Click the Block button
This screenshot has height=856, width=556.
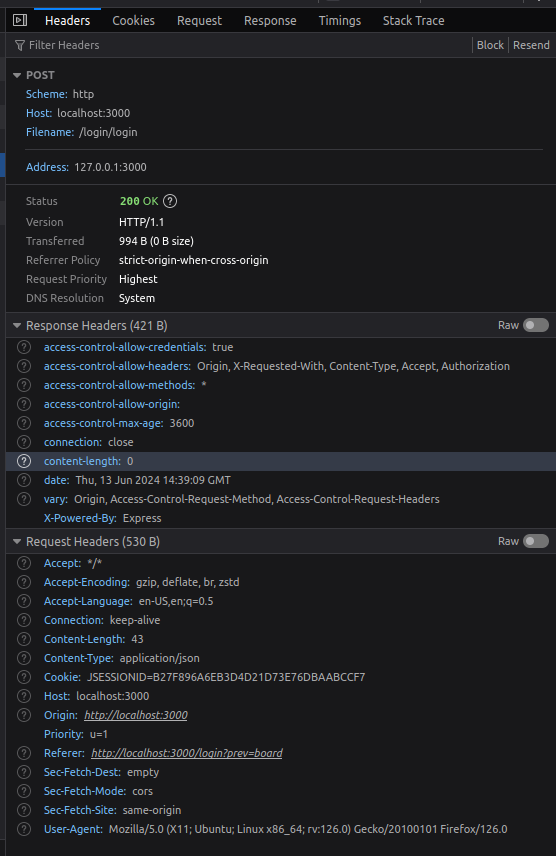click(x=490, y=45)
